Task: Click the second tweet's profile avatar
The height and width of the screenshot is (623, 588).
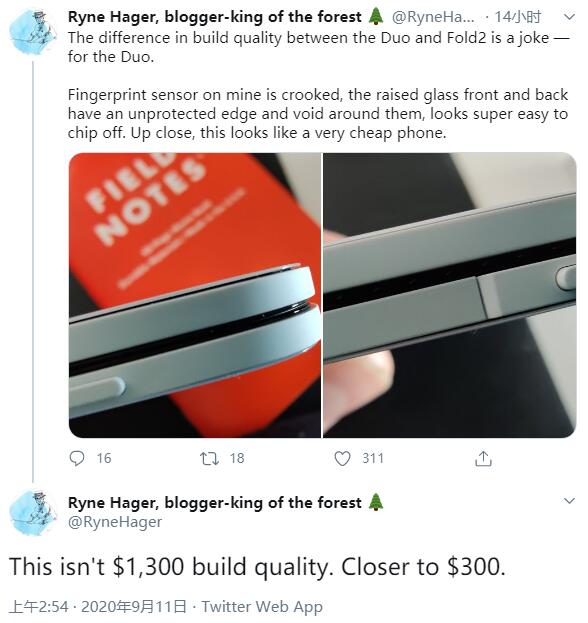Action: pyautogui.click(x=33, y=513)
